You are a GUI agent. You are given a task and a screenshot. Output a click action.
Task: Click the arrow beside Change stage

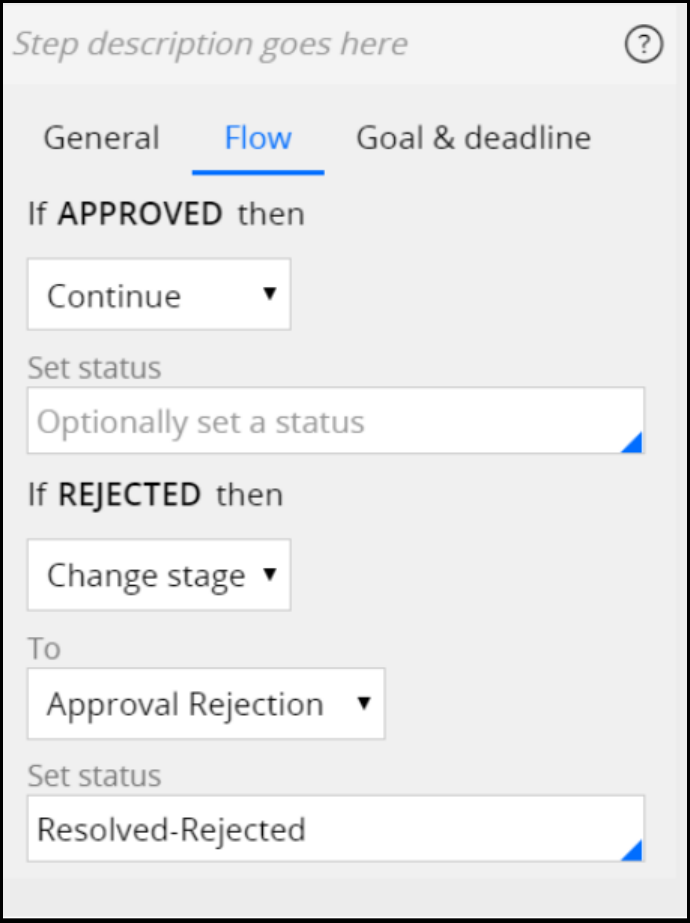[269, 574]
